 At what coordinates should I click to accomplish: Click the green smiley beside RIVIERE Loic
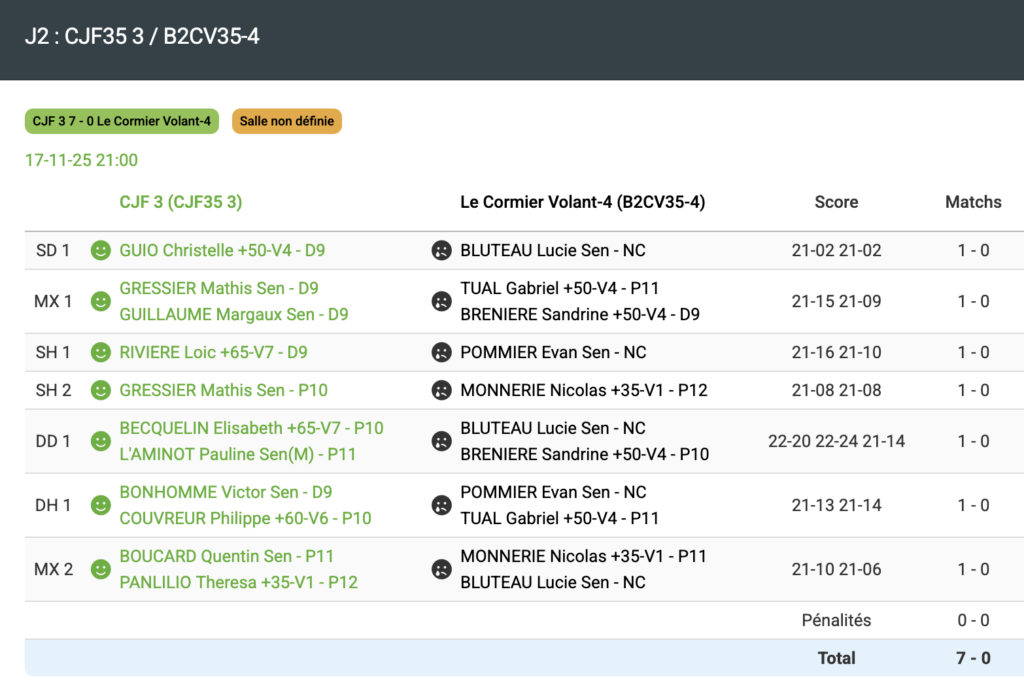tap(101, 352)
